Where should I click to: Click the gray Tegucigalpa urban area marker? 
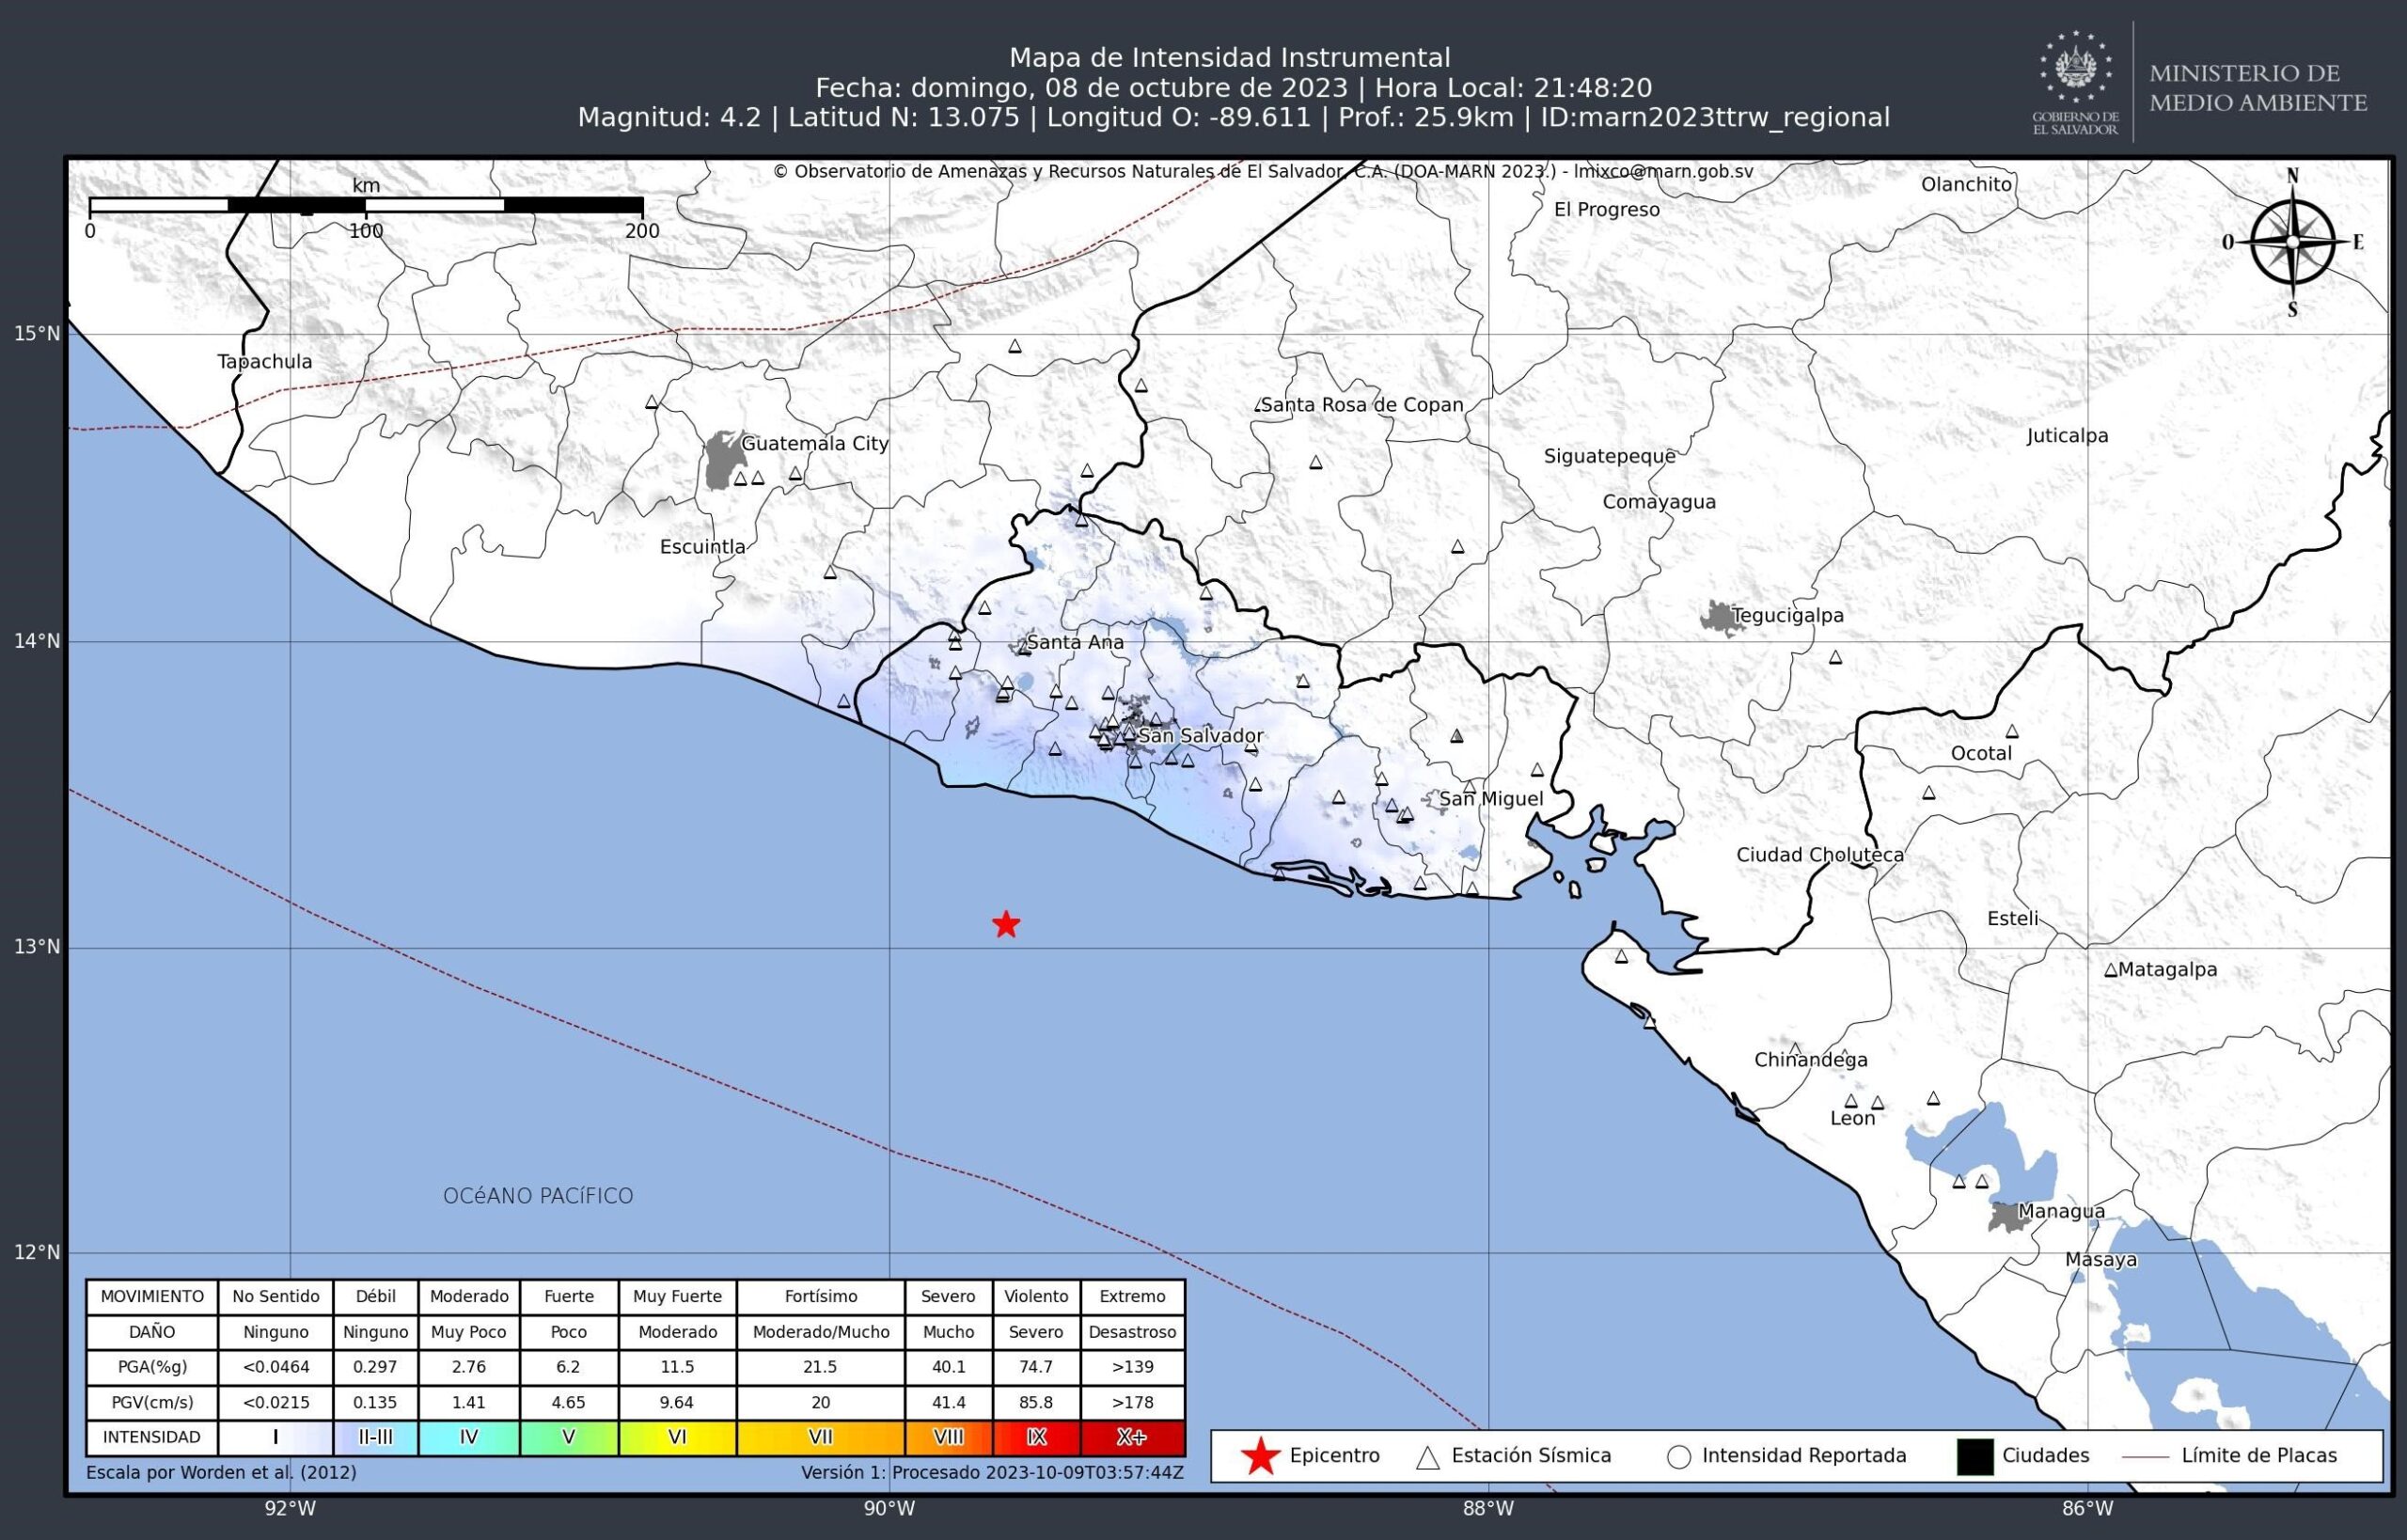click(x=1720, y=618)
